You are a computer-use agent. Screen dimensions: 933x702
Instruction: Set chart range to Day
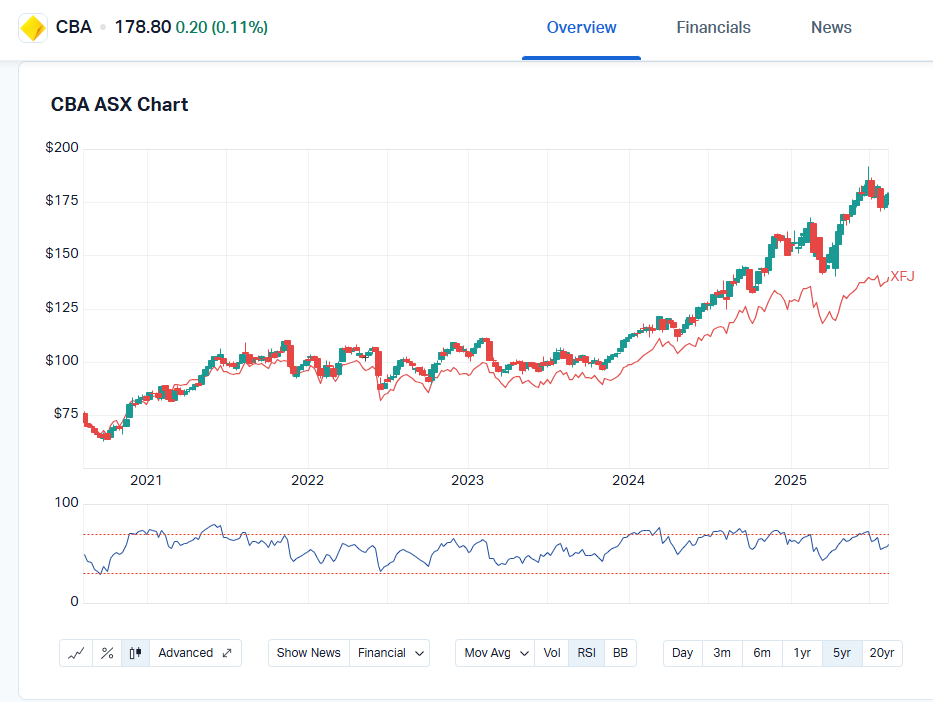click(682, 653)
